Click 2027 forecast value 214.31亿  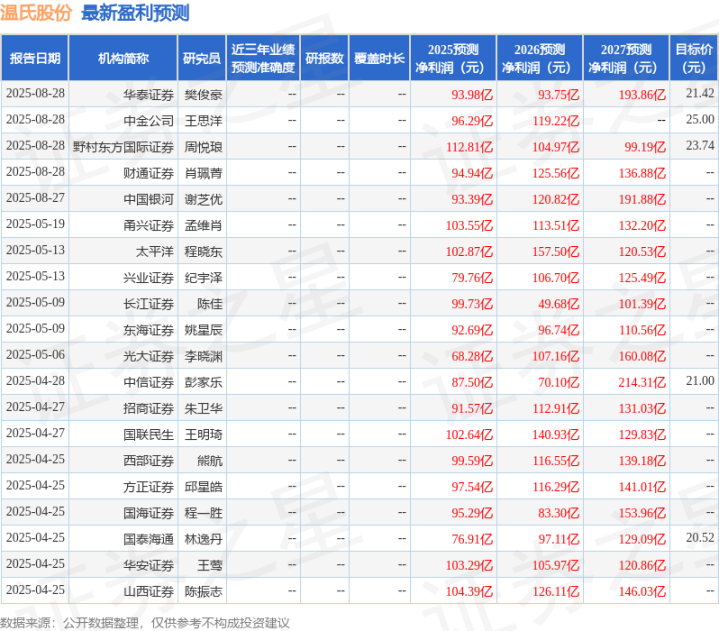(x=642, y=382)
